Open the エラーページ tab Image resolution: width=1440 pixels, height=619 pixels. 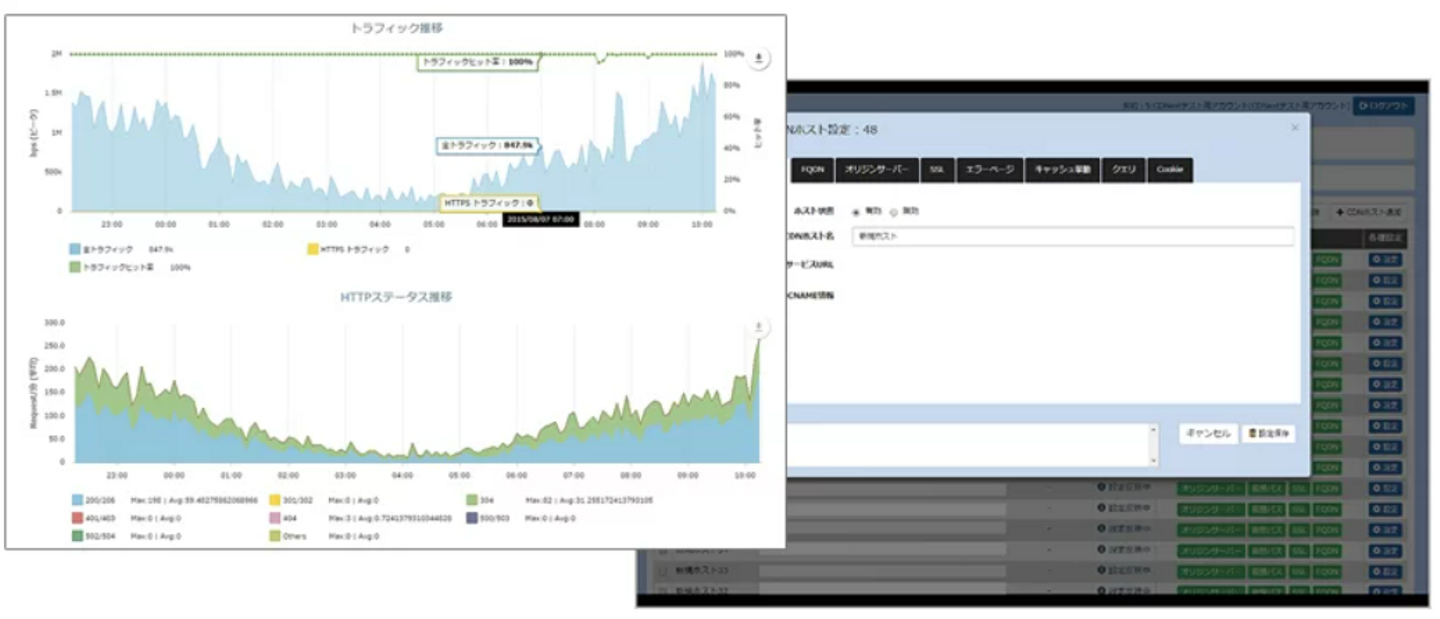tap(989, 170)
